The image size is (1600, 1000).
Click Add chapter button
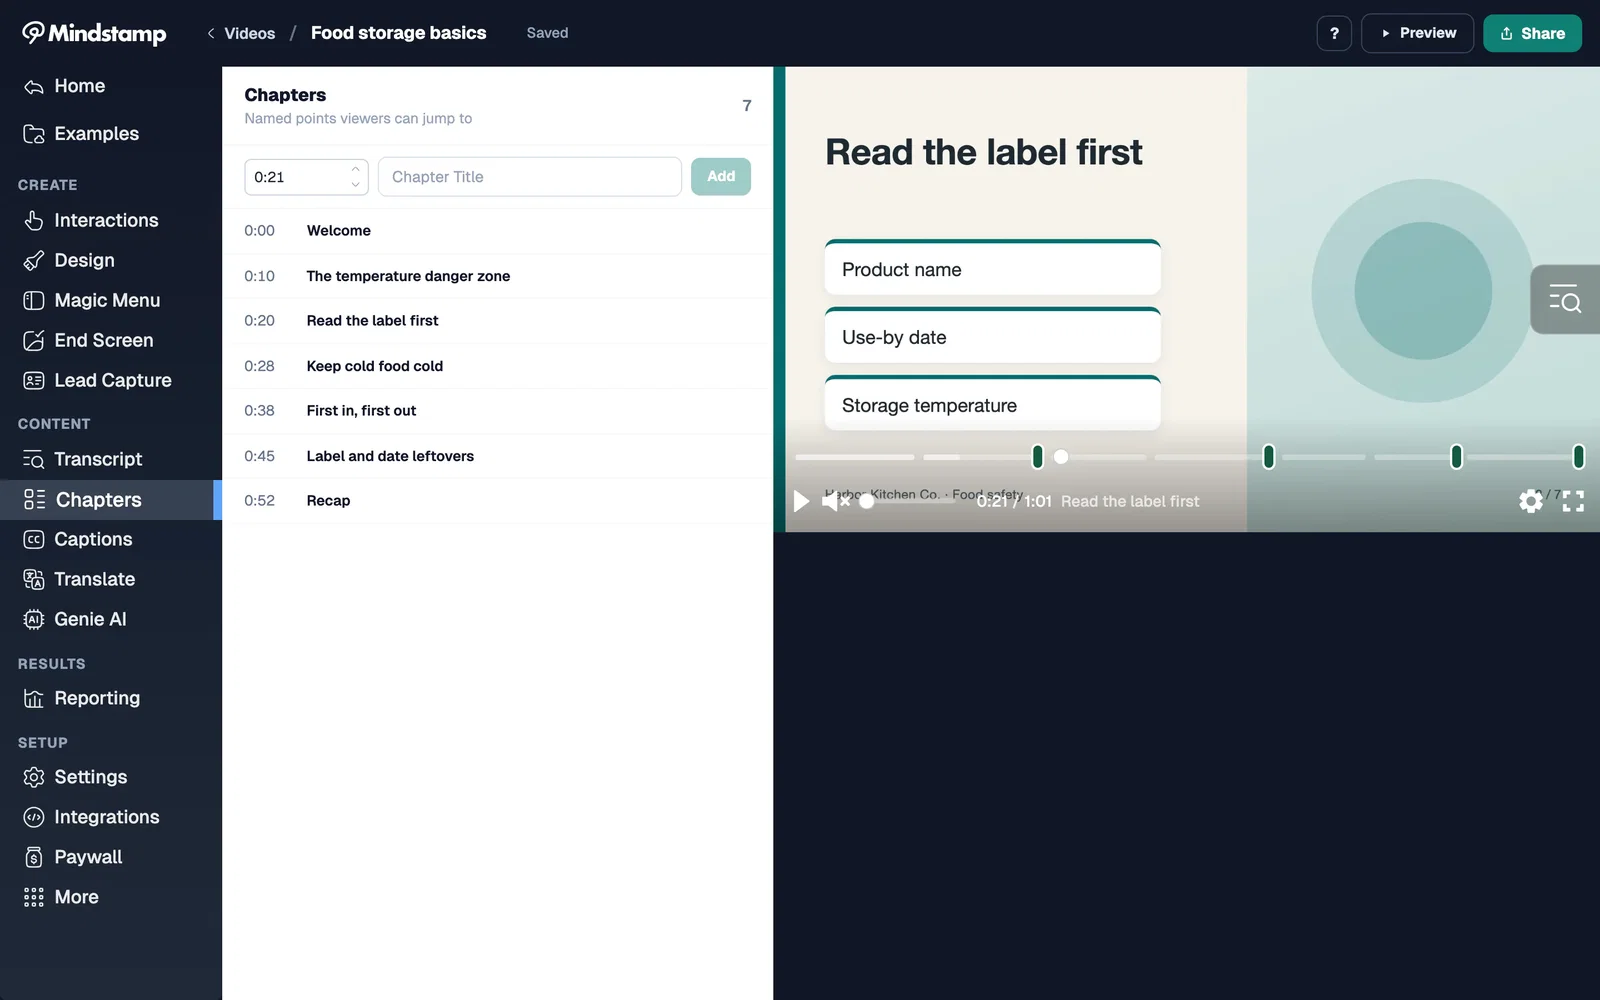pos(721,177)
